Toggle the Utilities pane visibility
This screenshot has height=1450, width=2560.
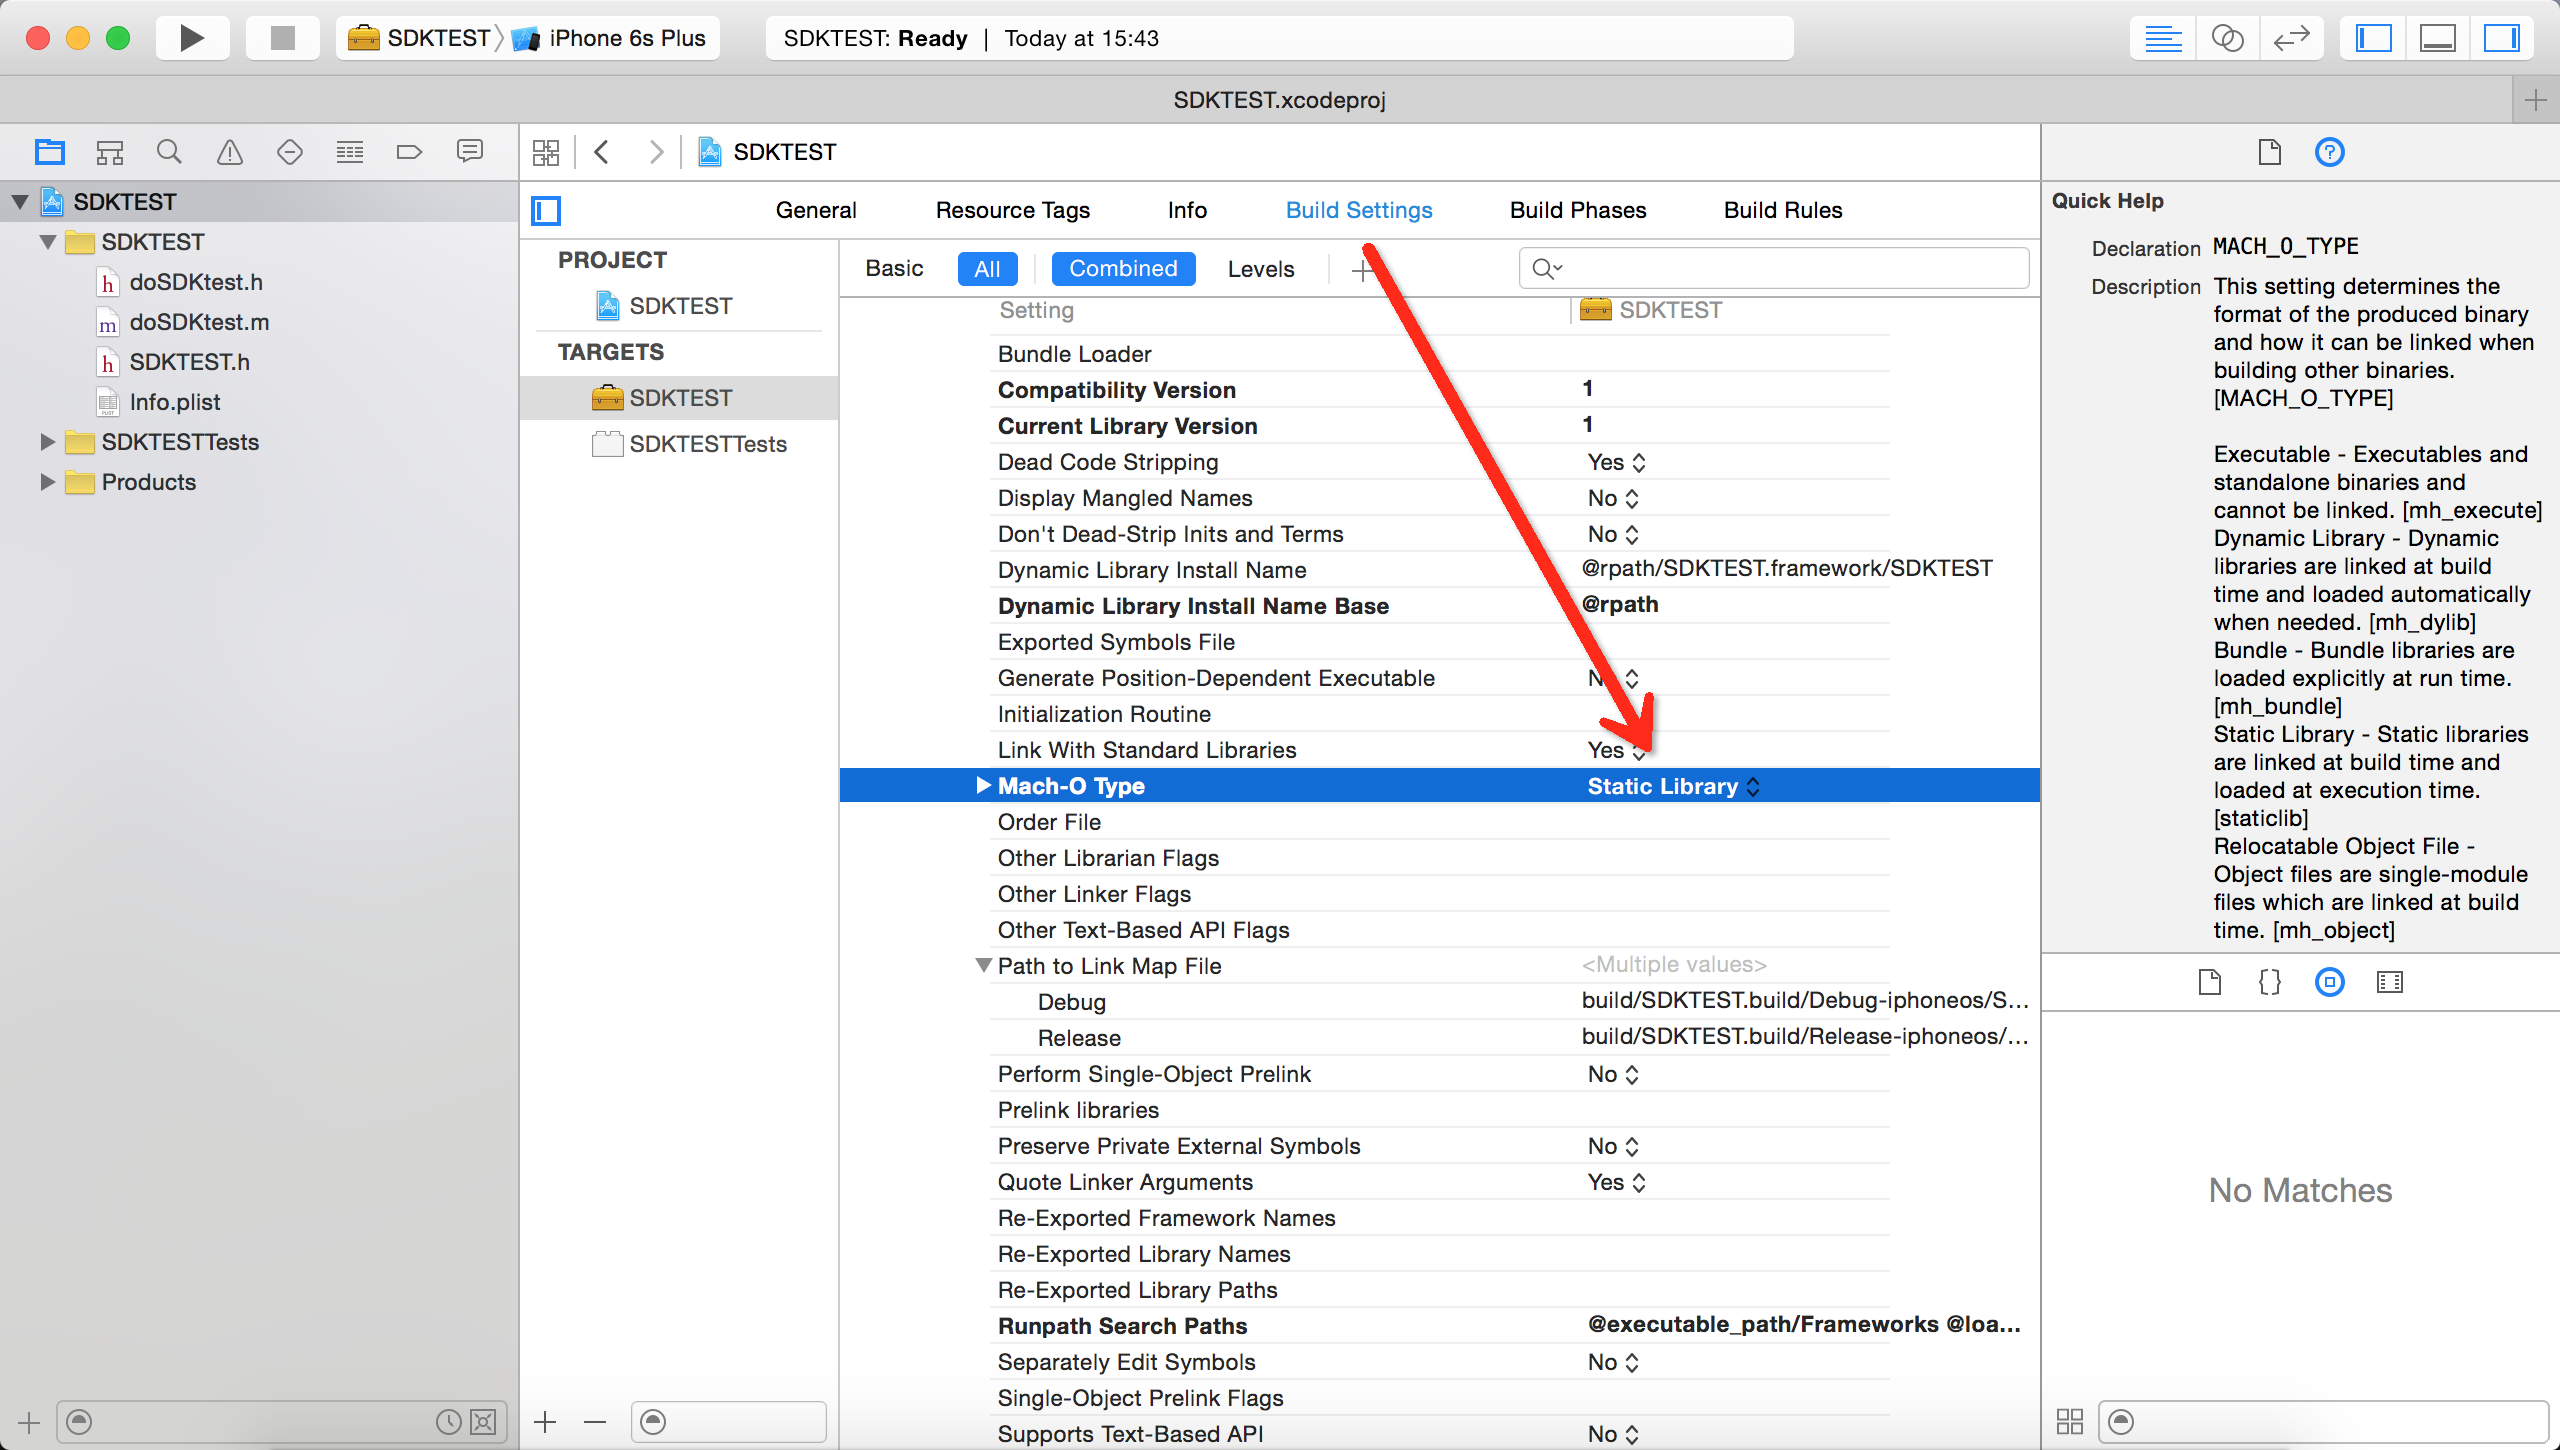[x=2501, y=38]
